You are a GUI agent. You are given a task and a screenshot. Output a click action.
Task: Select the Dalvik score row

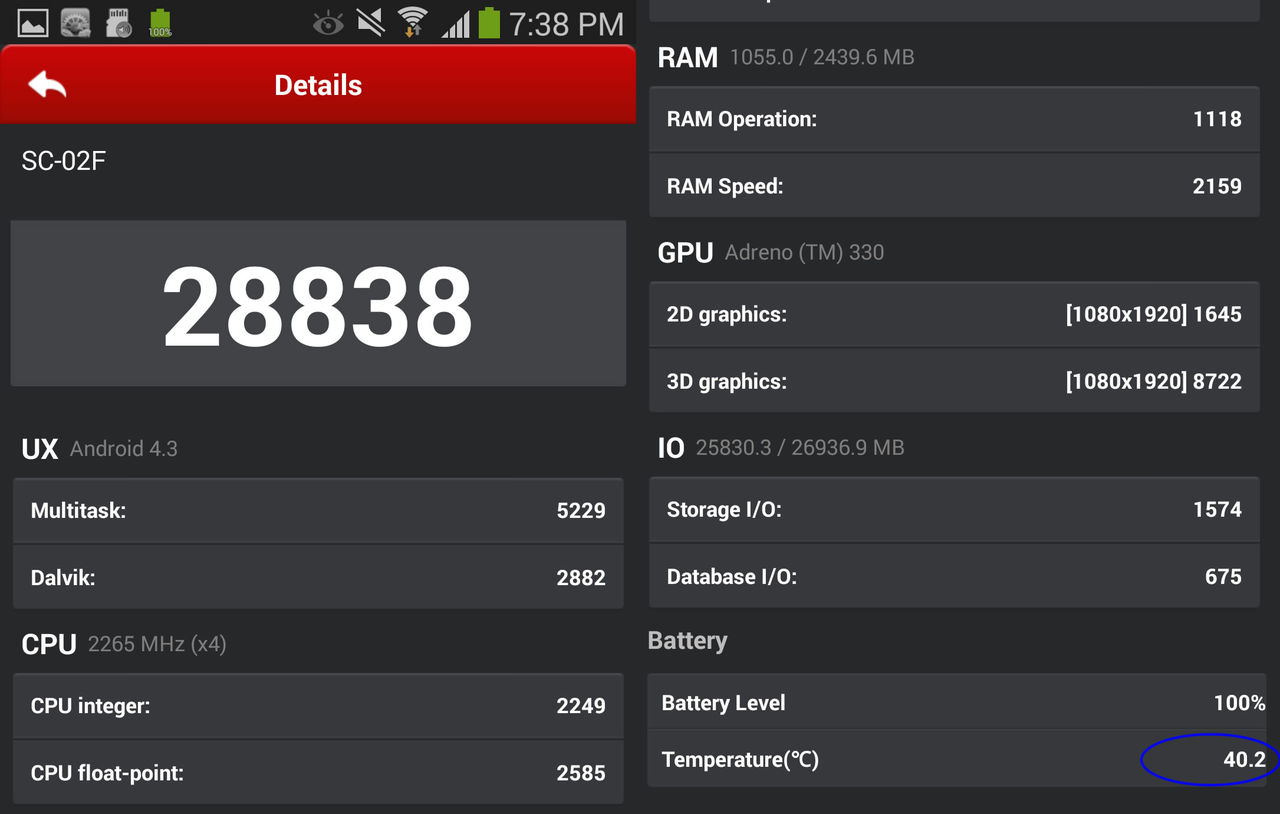click(318, 577)
